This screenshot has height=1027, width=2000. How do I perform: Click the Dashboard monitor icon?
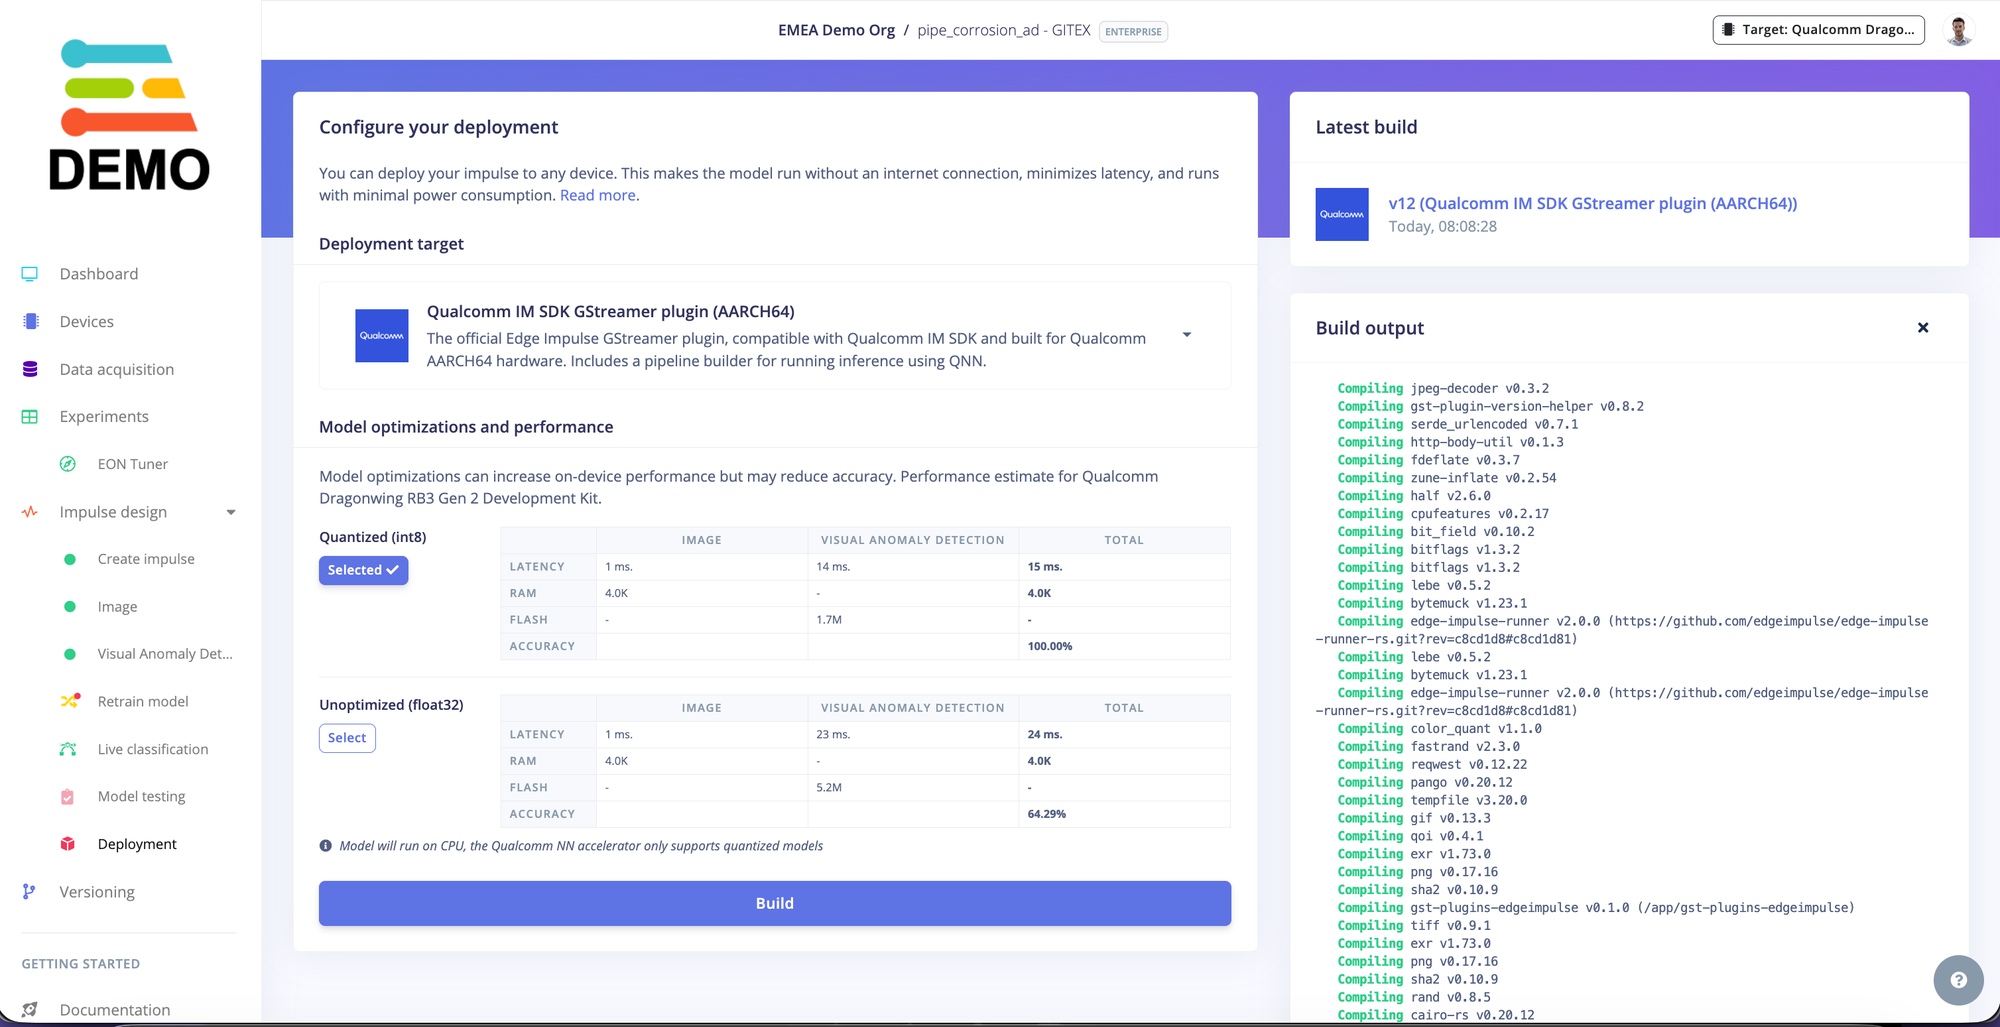[x=30, y=274]
